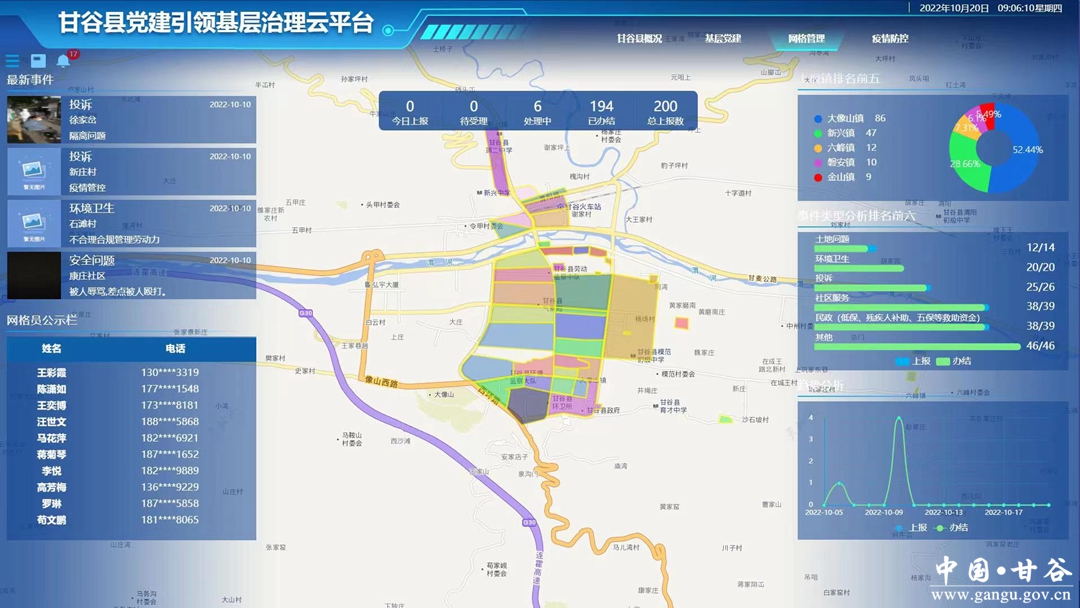
Task: Toggle 办结 series in the bar chart legend
Action: (953, 361)
